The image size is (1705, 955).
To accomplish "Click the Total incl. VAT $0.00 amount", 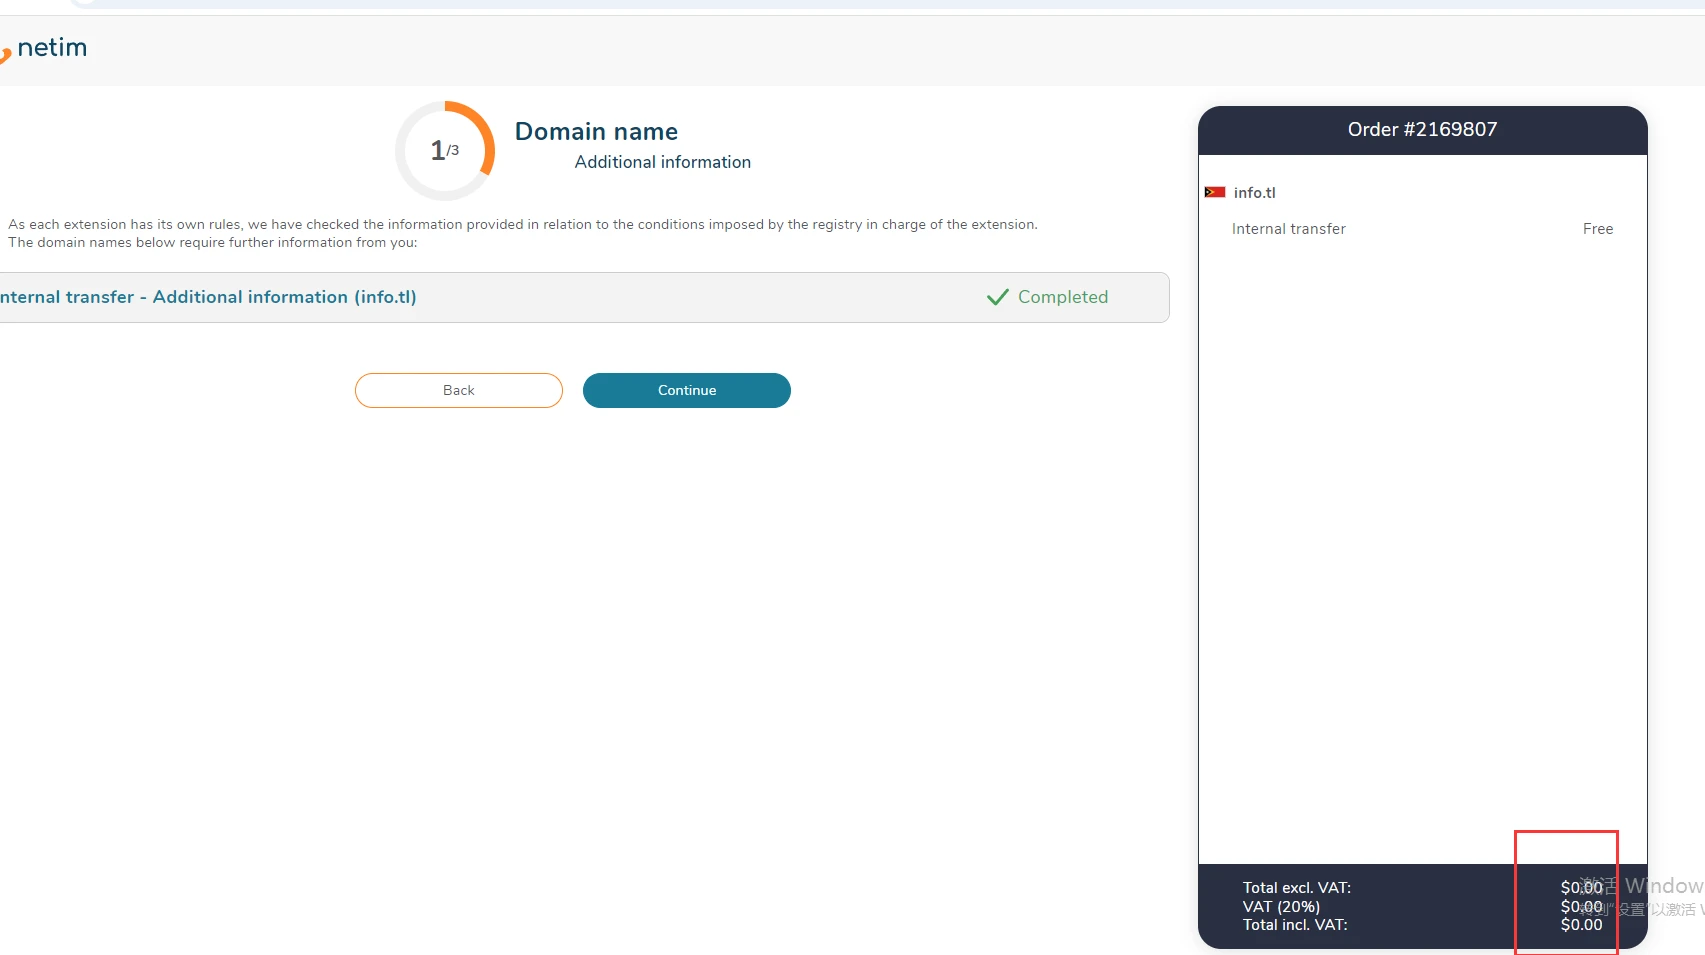I will click(x=1581, y=925).
